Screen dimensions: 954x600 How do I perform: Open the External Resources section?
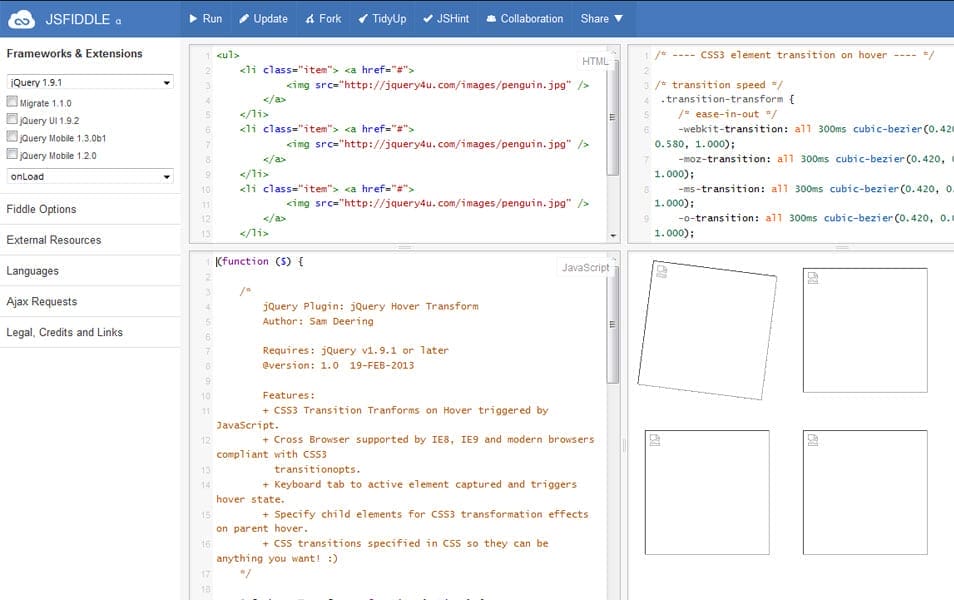pyautogui.click(x=56, y=240)
